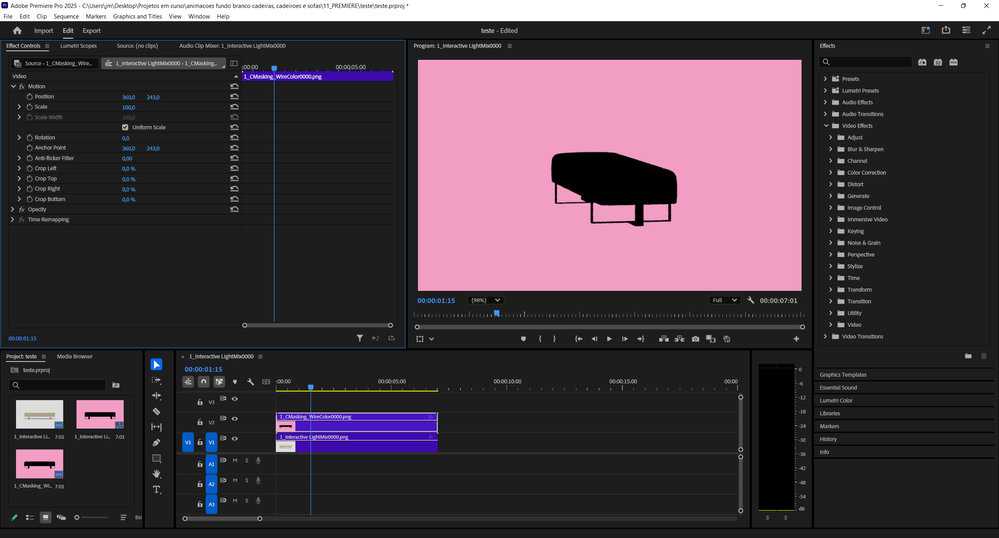
Task: Go to Out point in Program monitor
Action: pyautogui.click(x=640, y=339)
